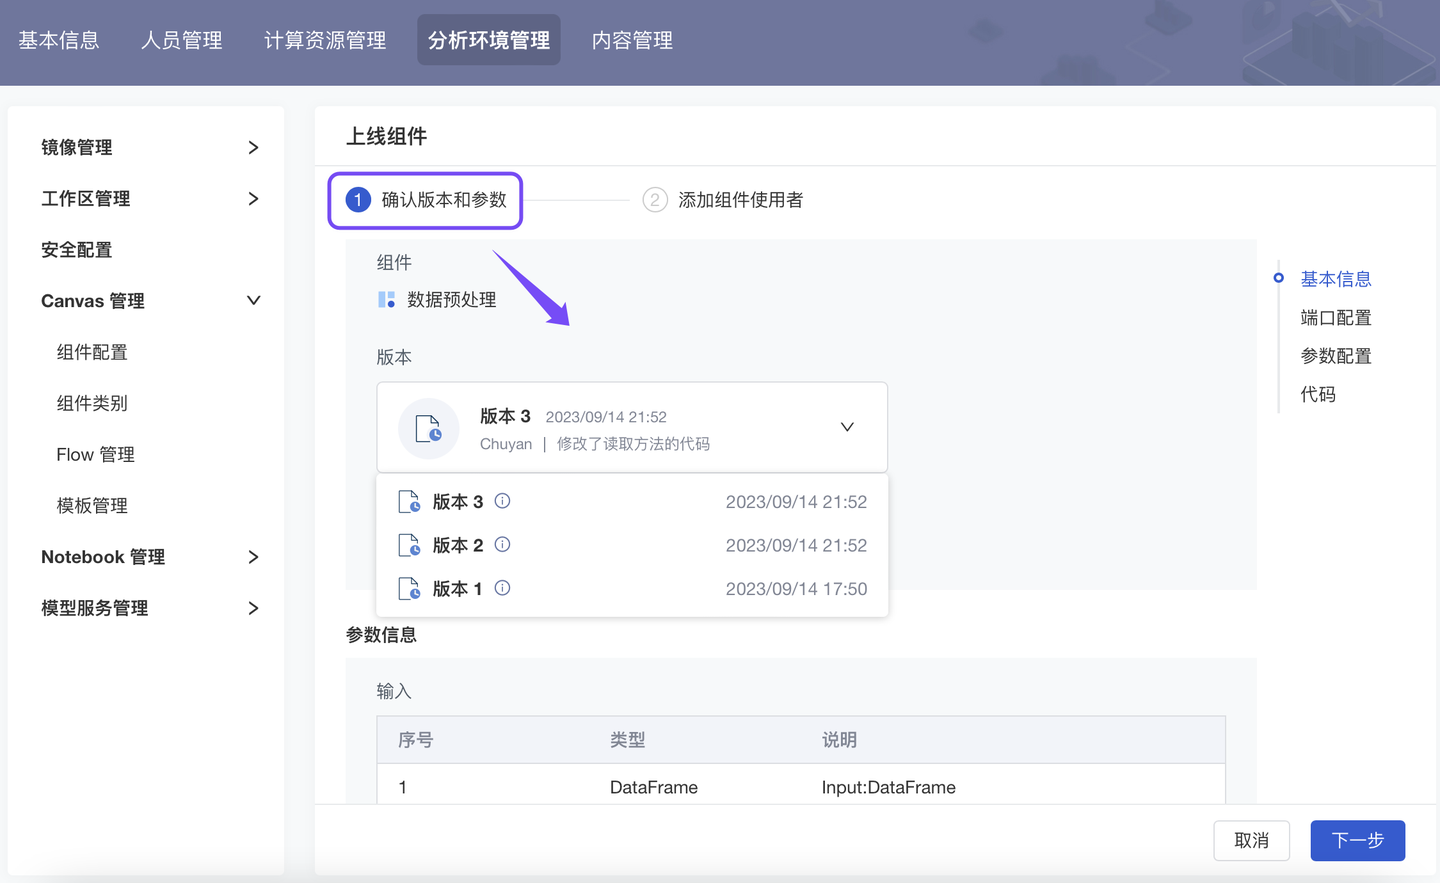Open the 人员管理 top tab
Screen dimensions: 1440x883
point(181,40)
